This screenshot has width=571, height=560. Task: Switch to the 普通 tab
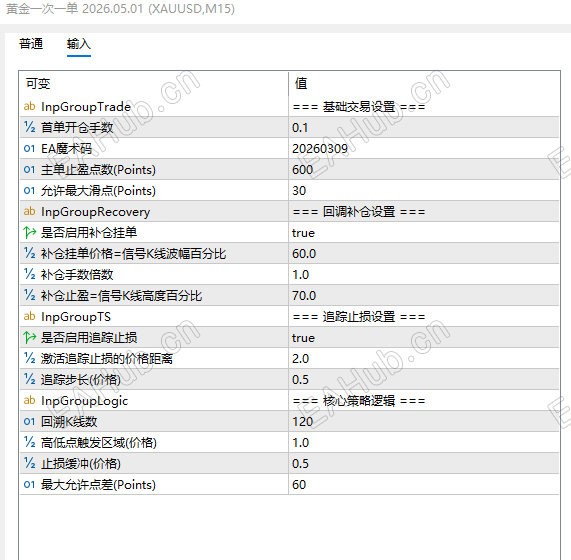click(31, 44)
